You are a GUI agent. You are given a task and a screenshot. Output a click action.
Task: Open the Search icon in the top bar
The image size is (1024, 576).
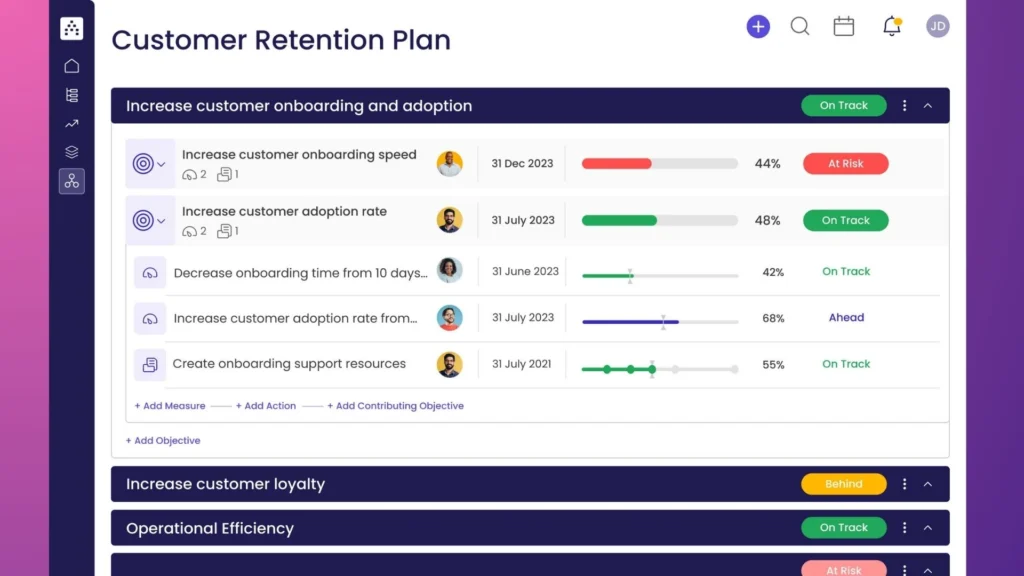pyautogui.click(x=799, y=26)
